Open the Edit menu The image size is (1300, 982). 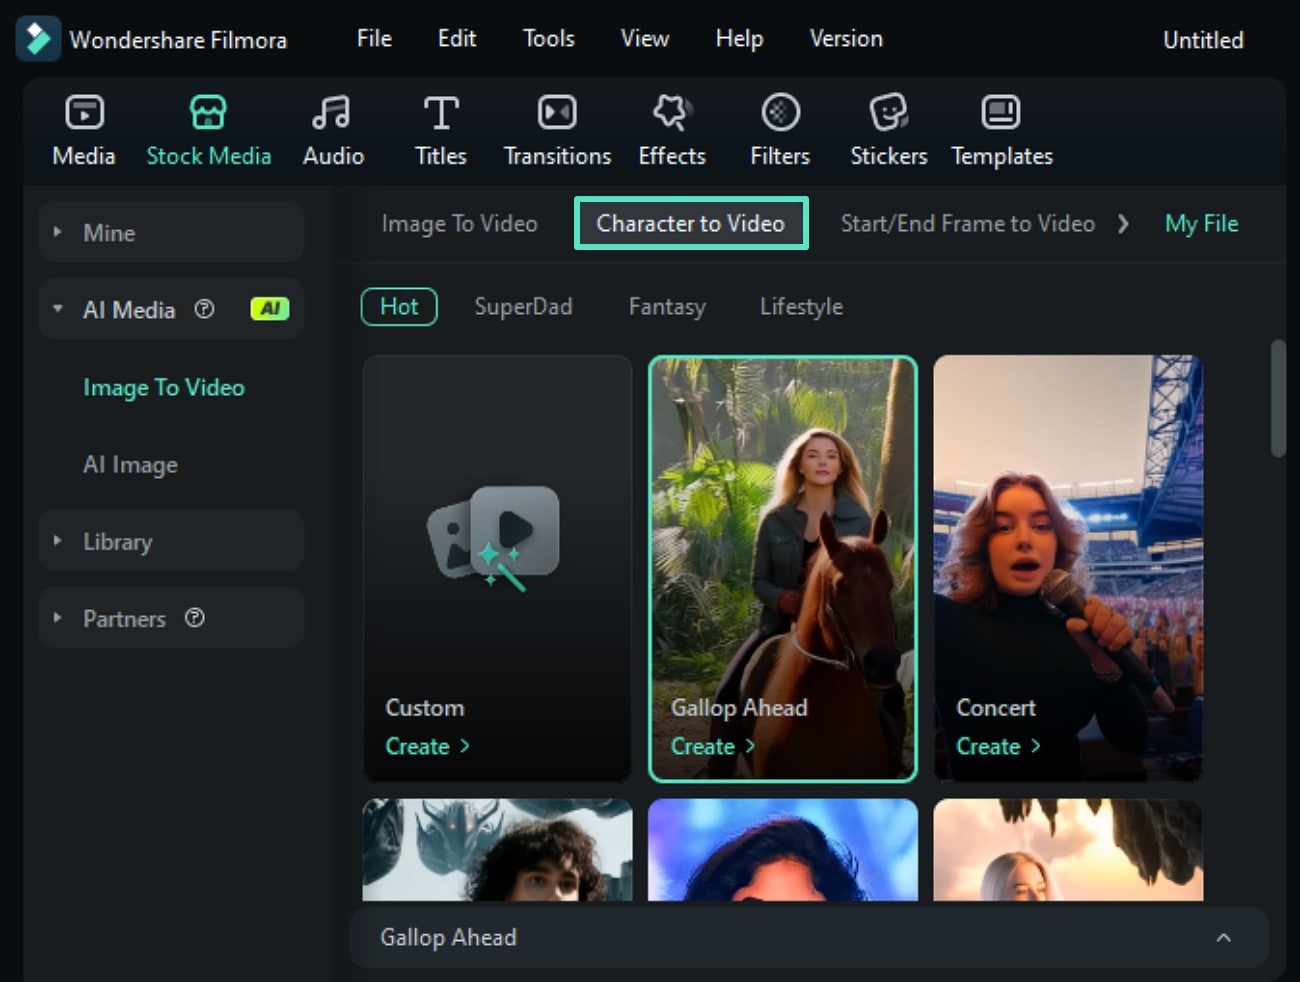[x=456, y=38]
